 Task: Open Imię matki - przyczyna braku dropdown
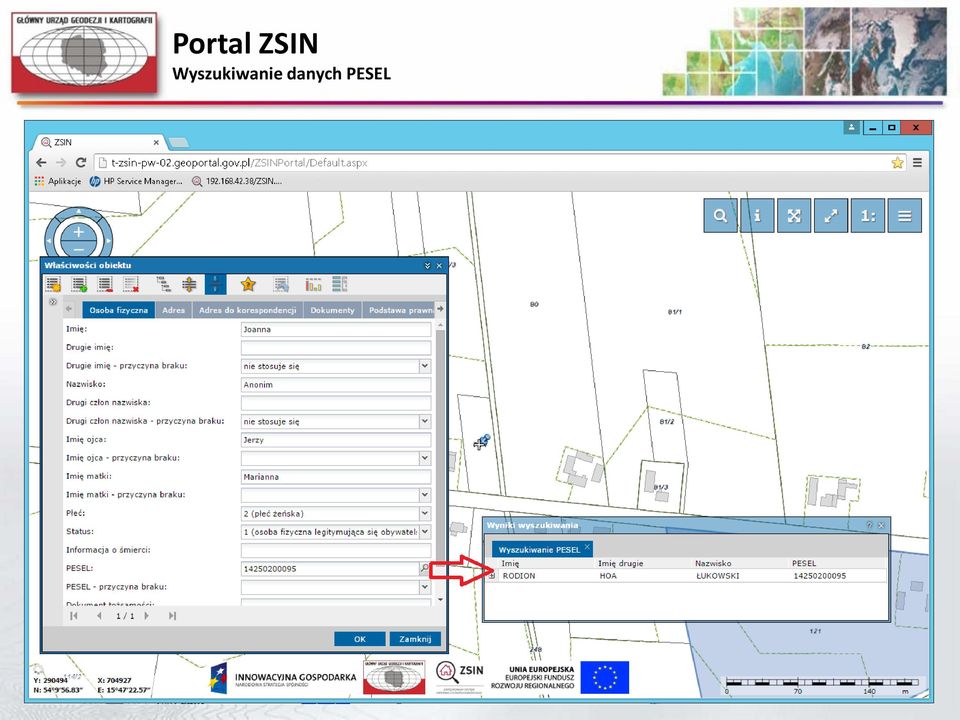(x=424, y=495)
